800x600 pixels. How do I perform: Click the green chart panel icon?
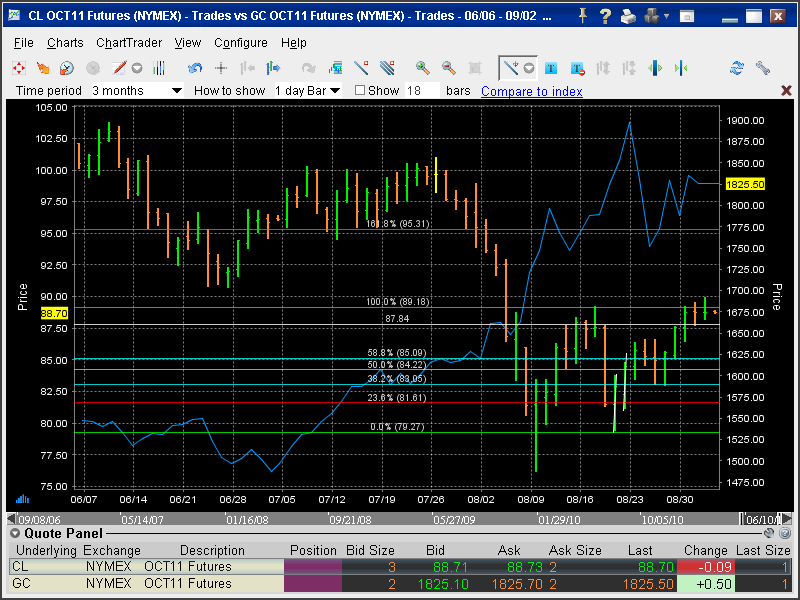pos(335,68)
